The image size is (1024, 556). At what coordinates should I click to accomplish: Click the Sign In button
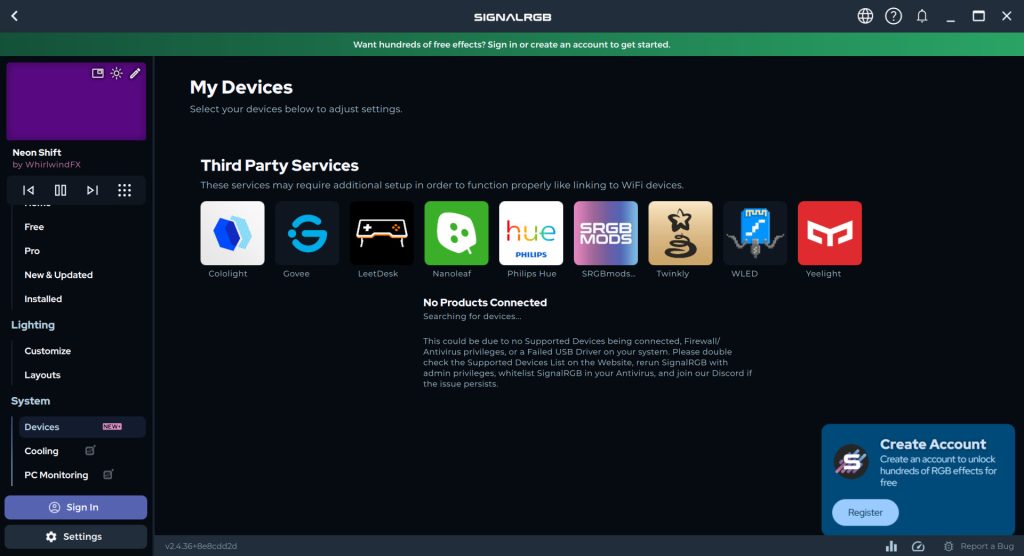click(x=76, y=507)
